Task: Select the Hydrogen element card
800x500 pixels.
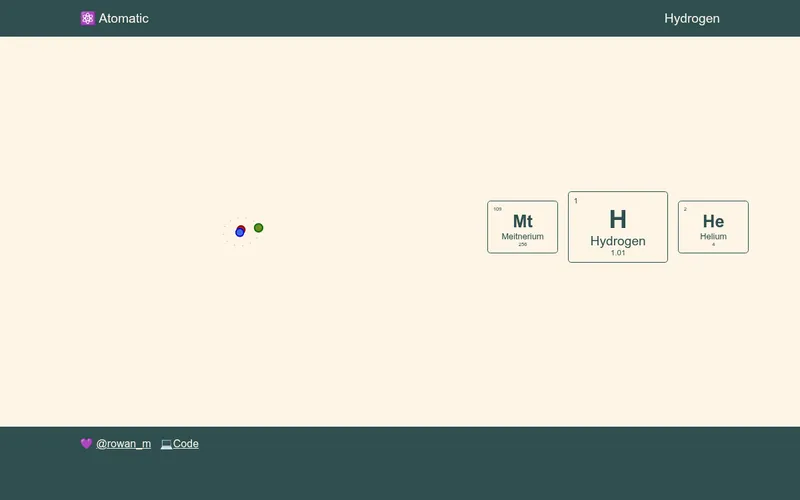Action: pos(618,227)
